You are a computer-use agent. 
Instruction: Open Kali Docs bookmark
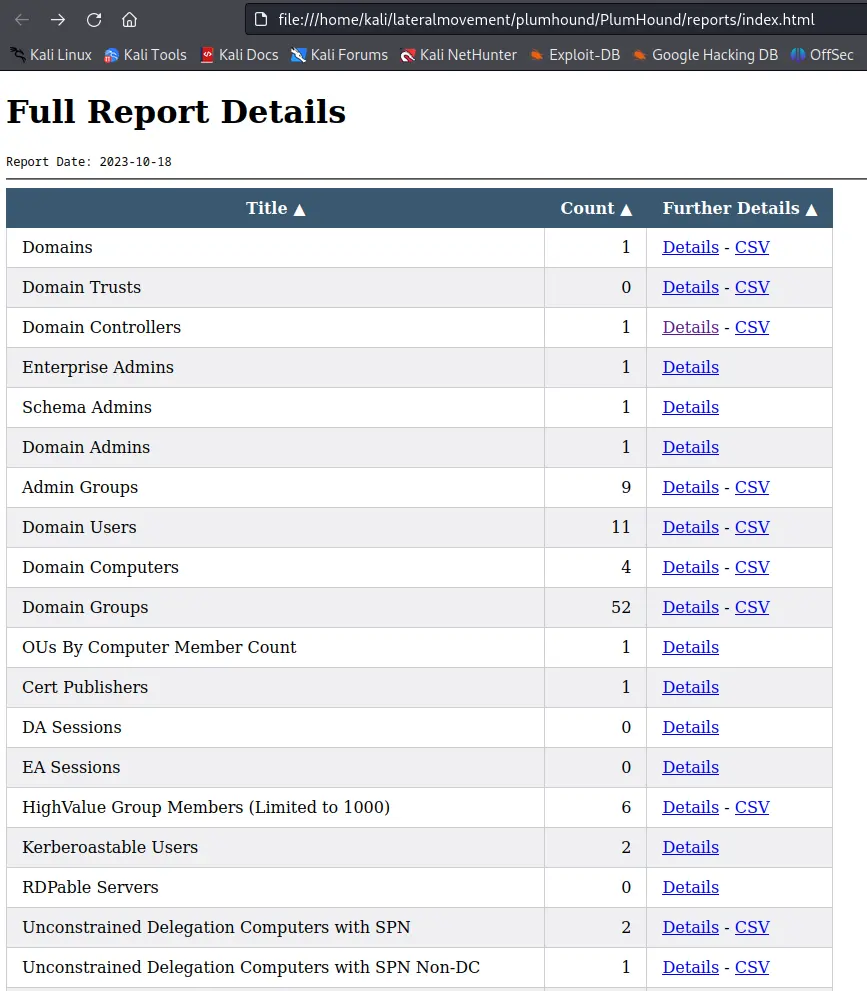pos(239,55)
